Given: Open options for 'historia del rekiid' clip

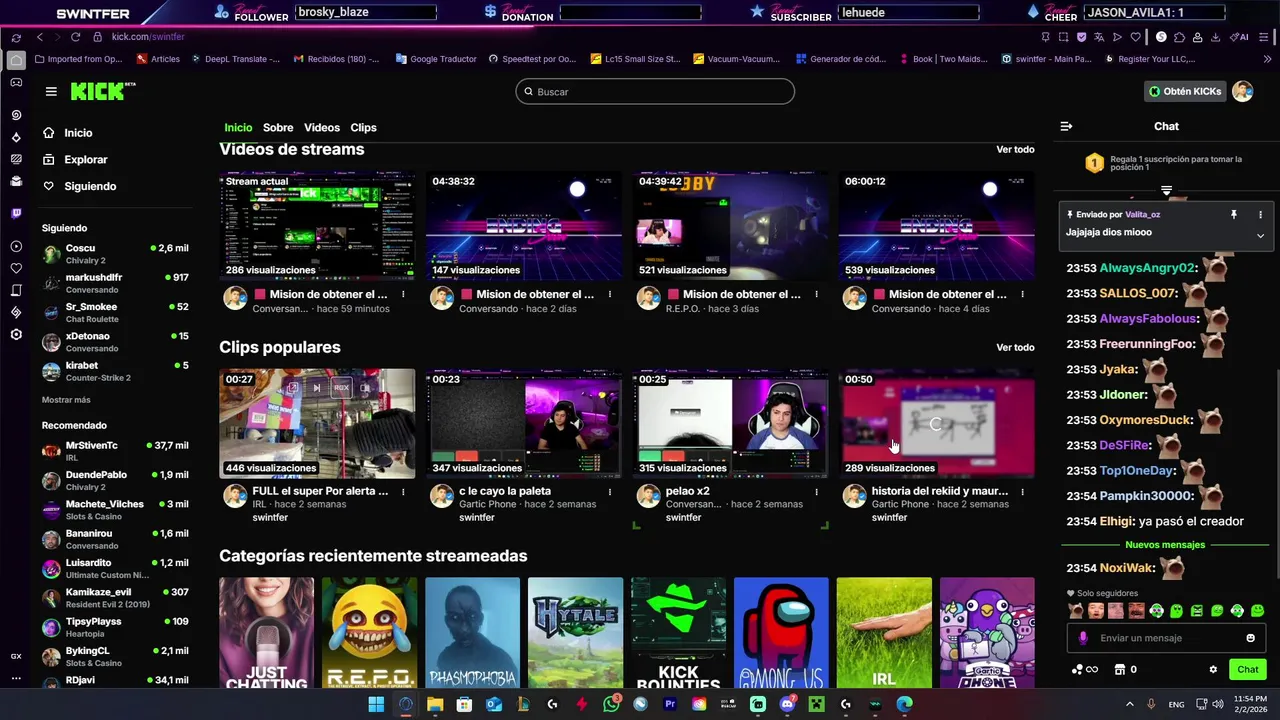Looking at the screenshot, I should tap(1022, 492).
